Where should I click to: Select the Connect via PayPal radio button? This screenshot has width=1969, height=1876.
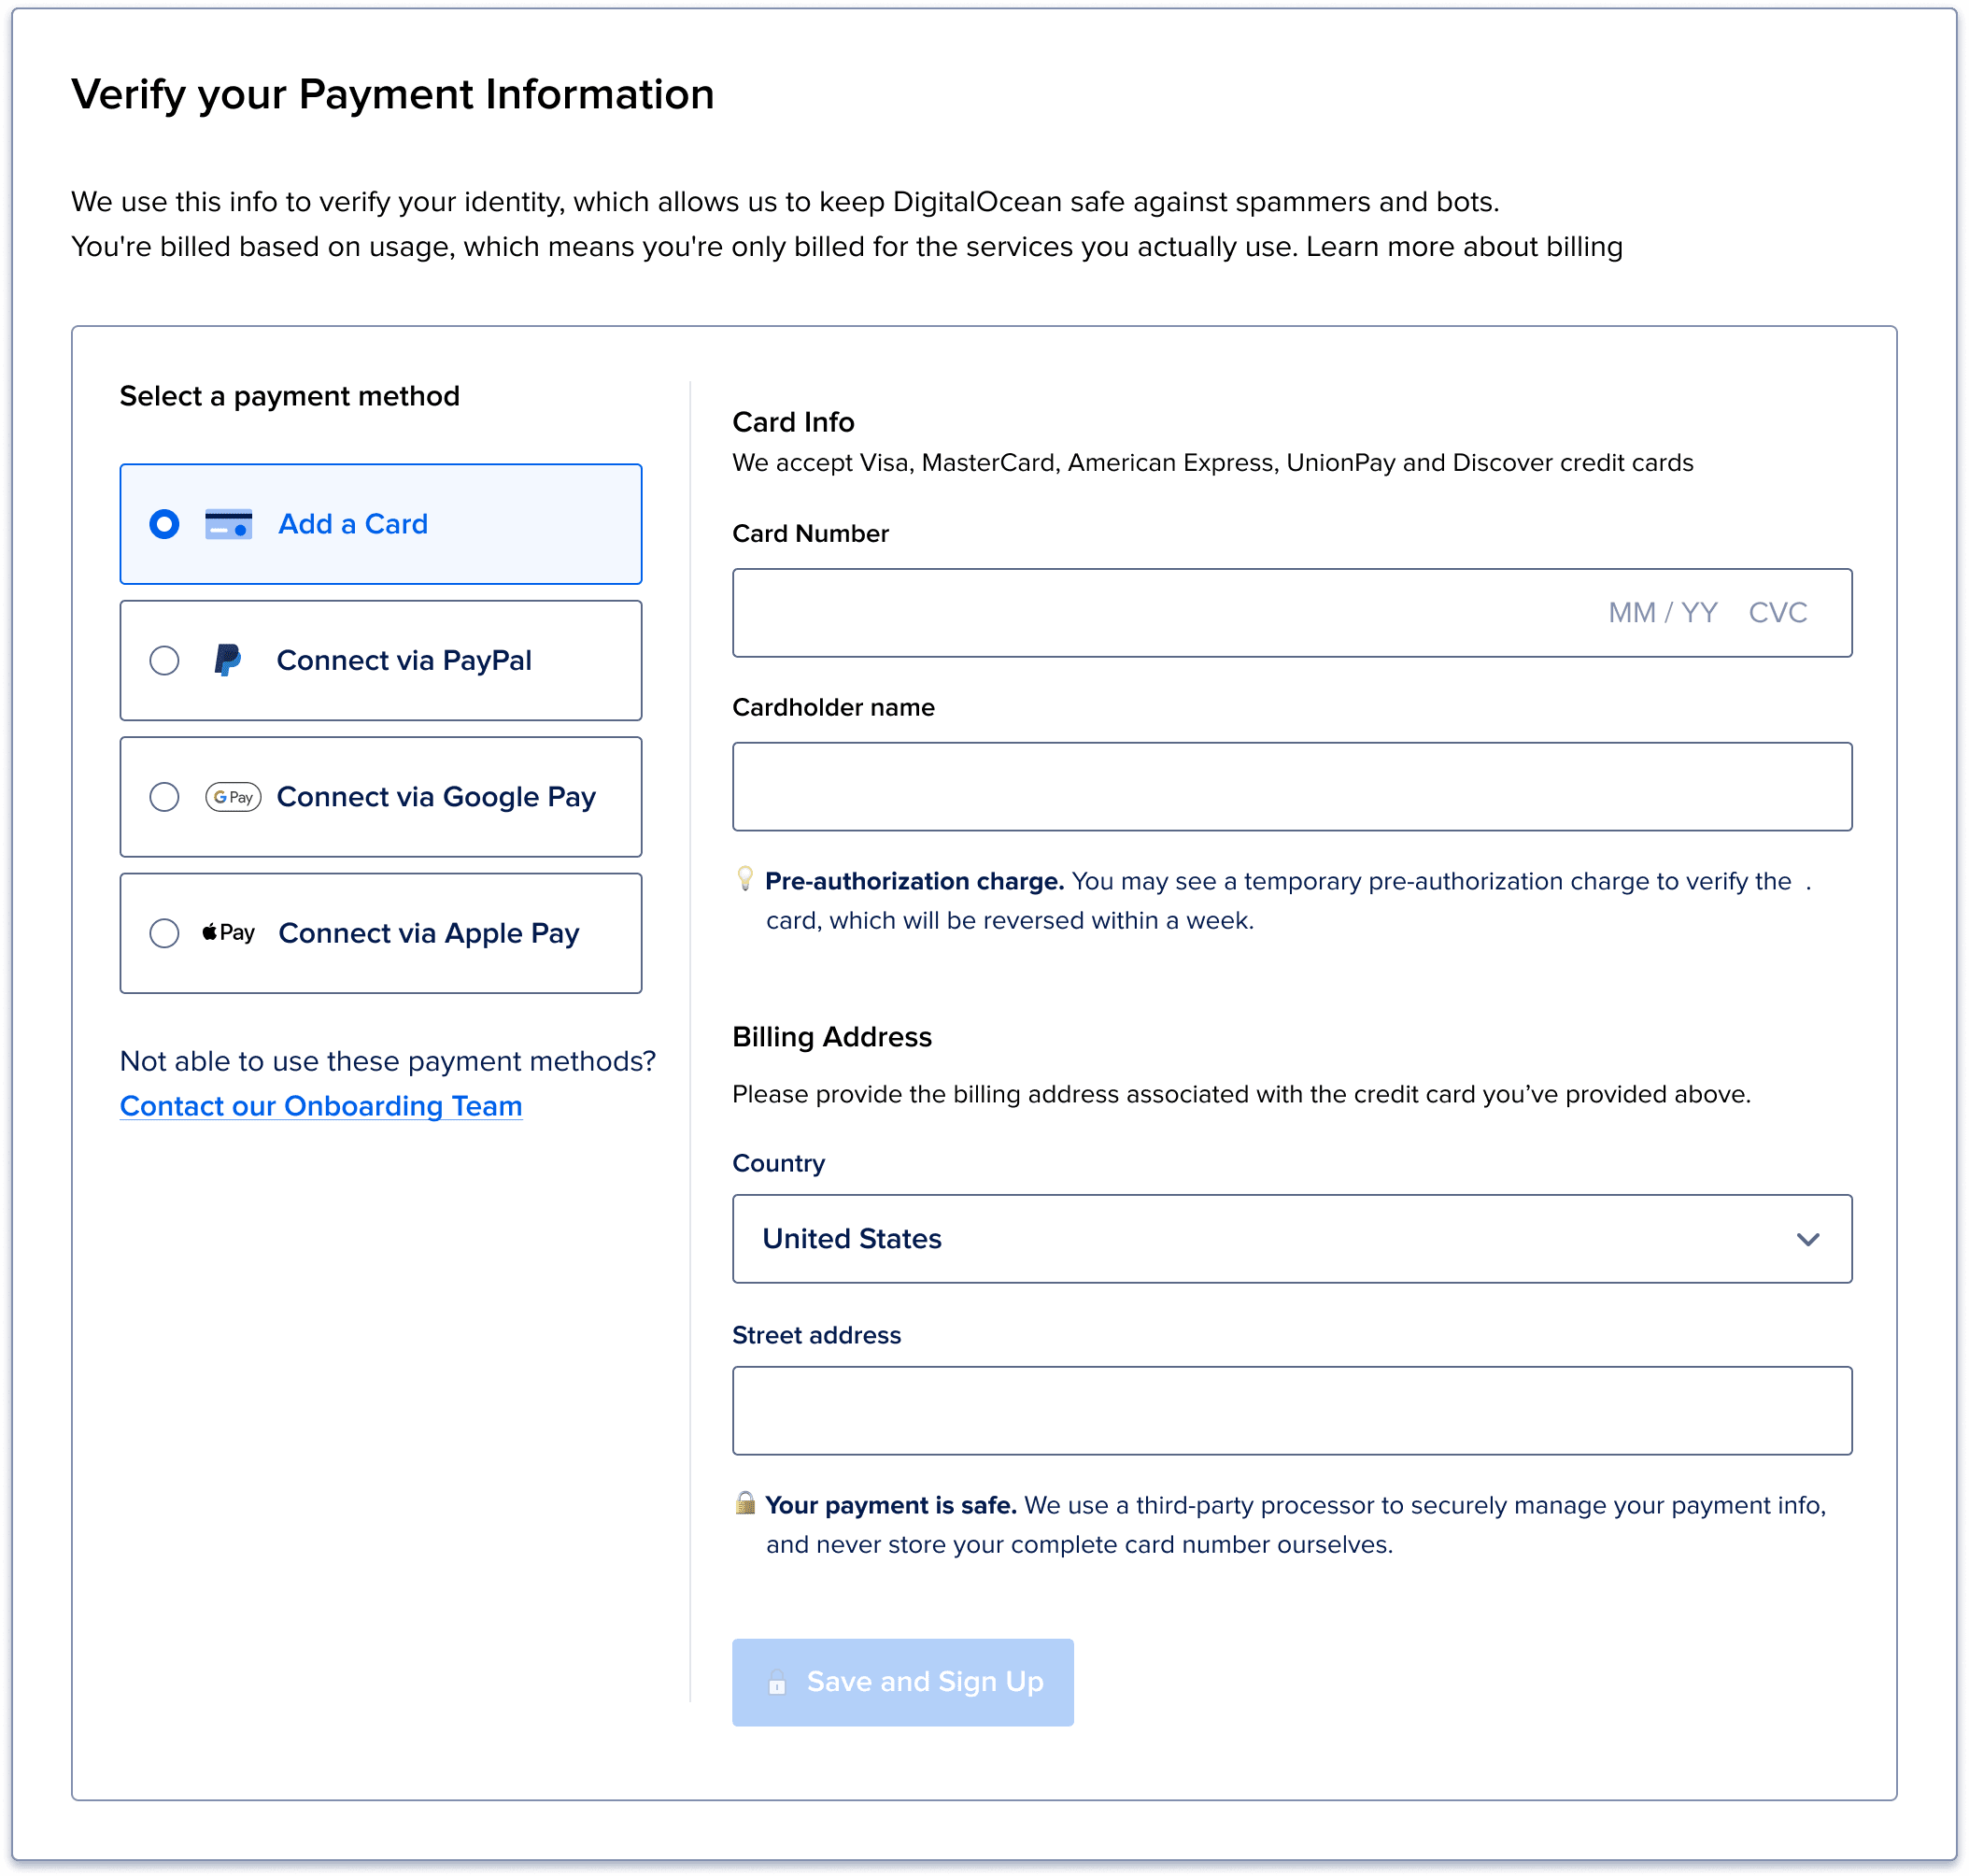tap(164, 660)
